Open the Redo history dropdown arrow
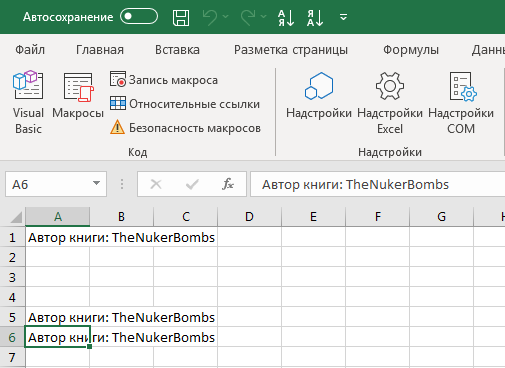This screenshot has height=368, width=505. pyautogui.click(x=264, y=16)
